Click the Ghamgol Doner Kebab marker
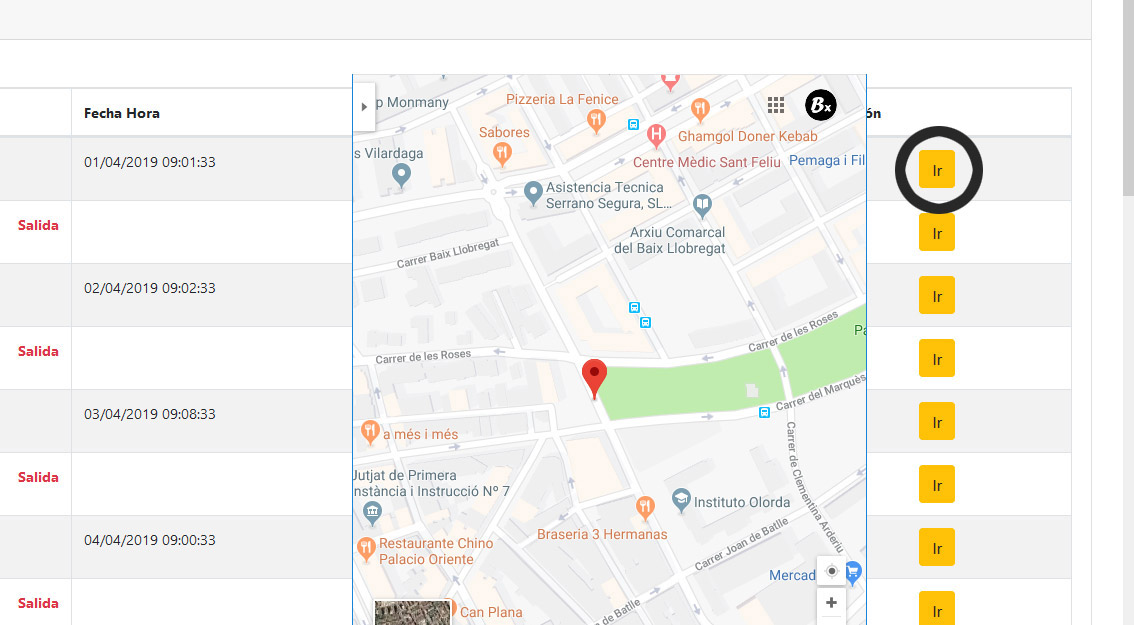 (701, 108)
